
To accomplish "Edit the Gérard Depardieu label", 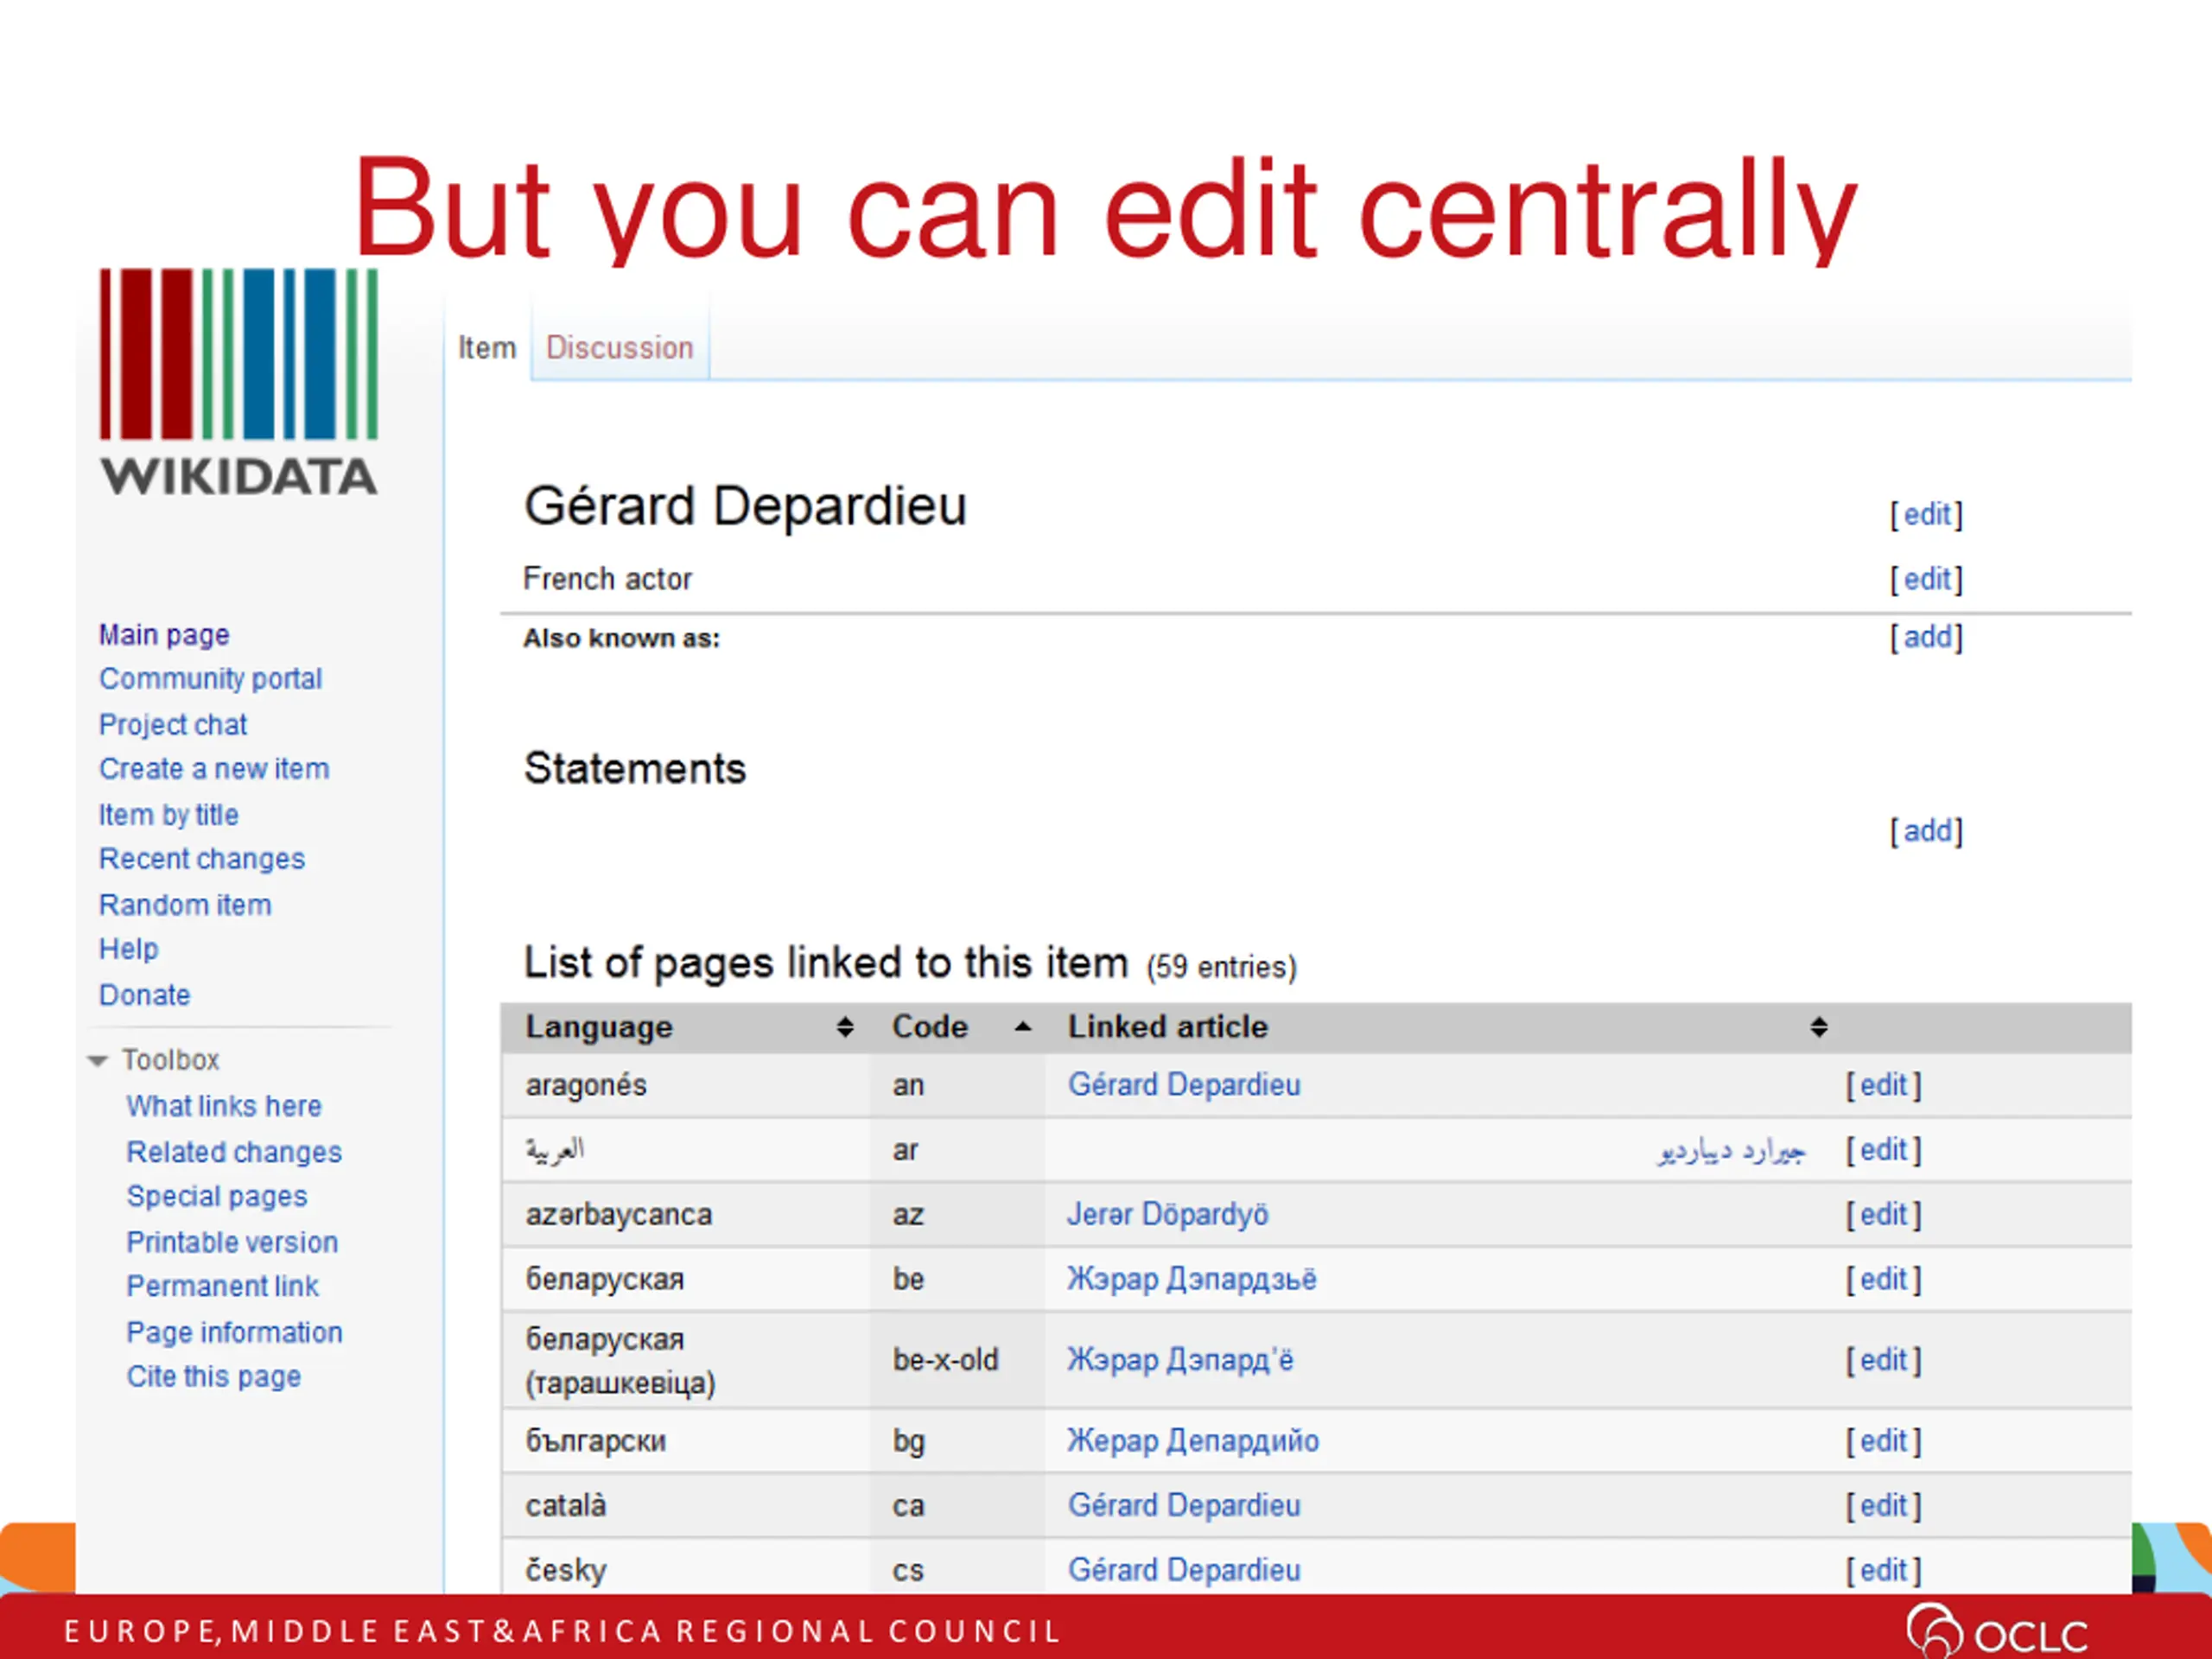I will point(1926,514).
